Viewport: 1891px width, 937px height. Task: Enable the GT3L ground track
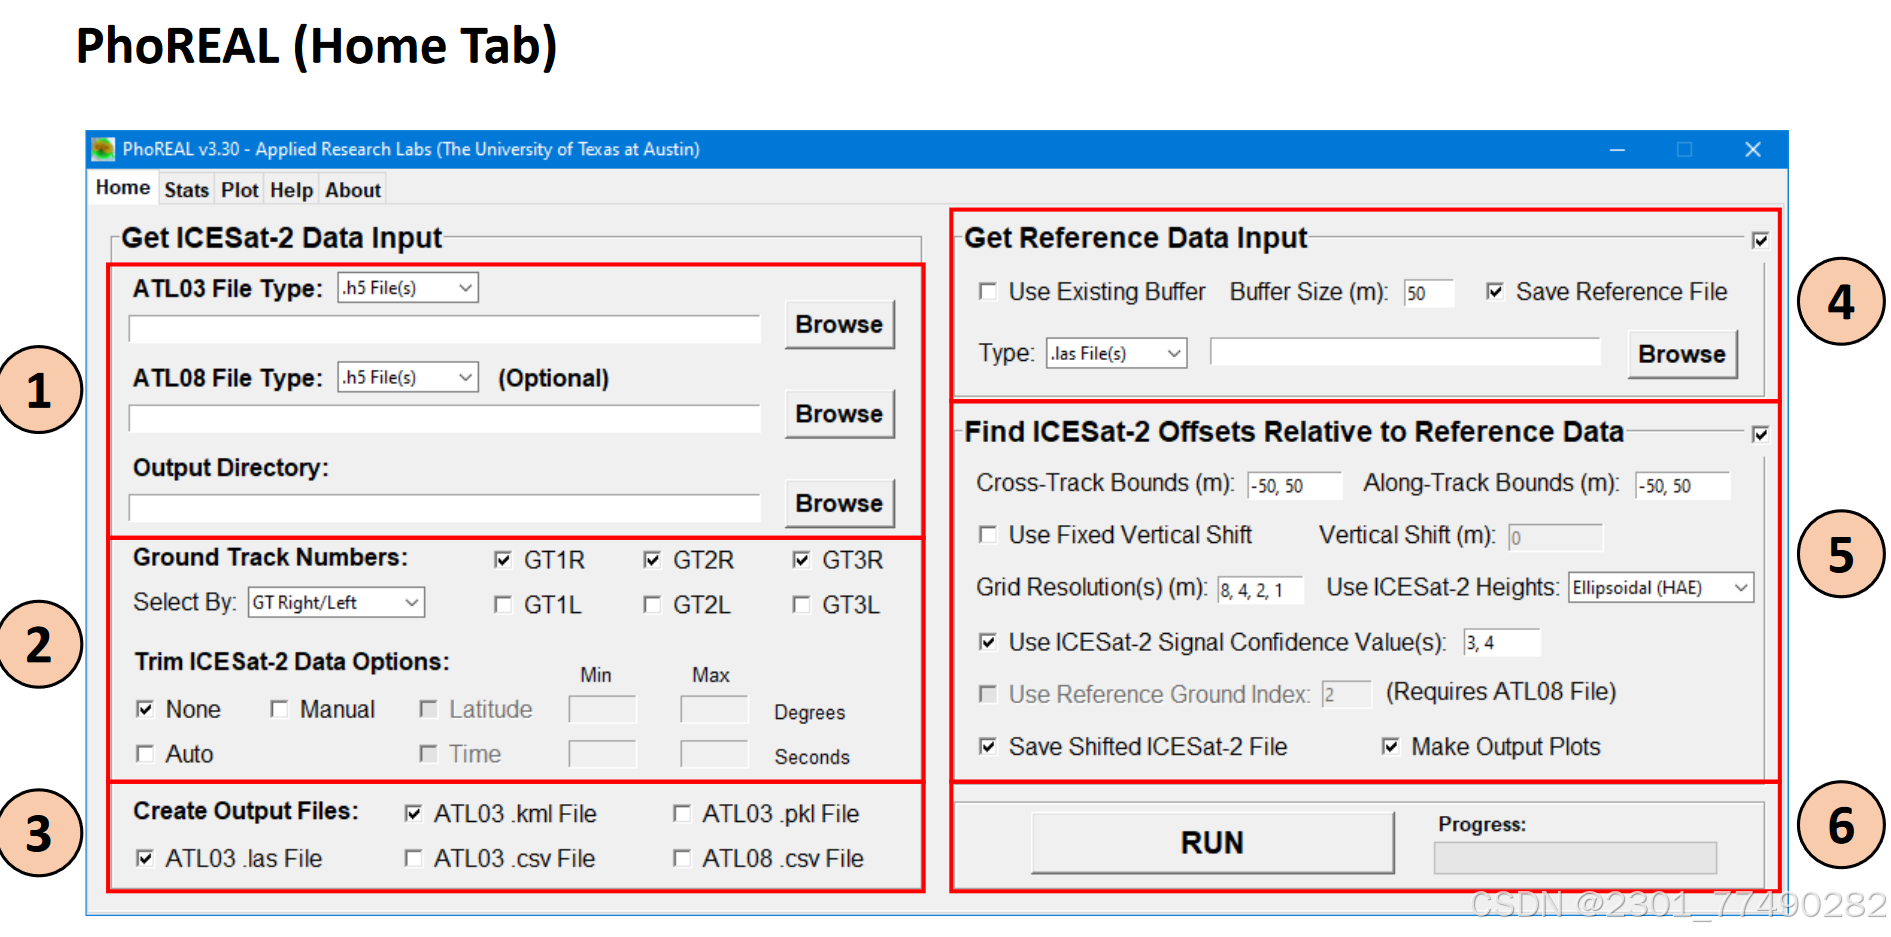click(x=801, y=605)
